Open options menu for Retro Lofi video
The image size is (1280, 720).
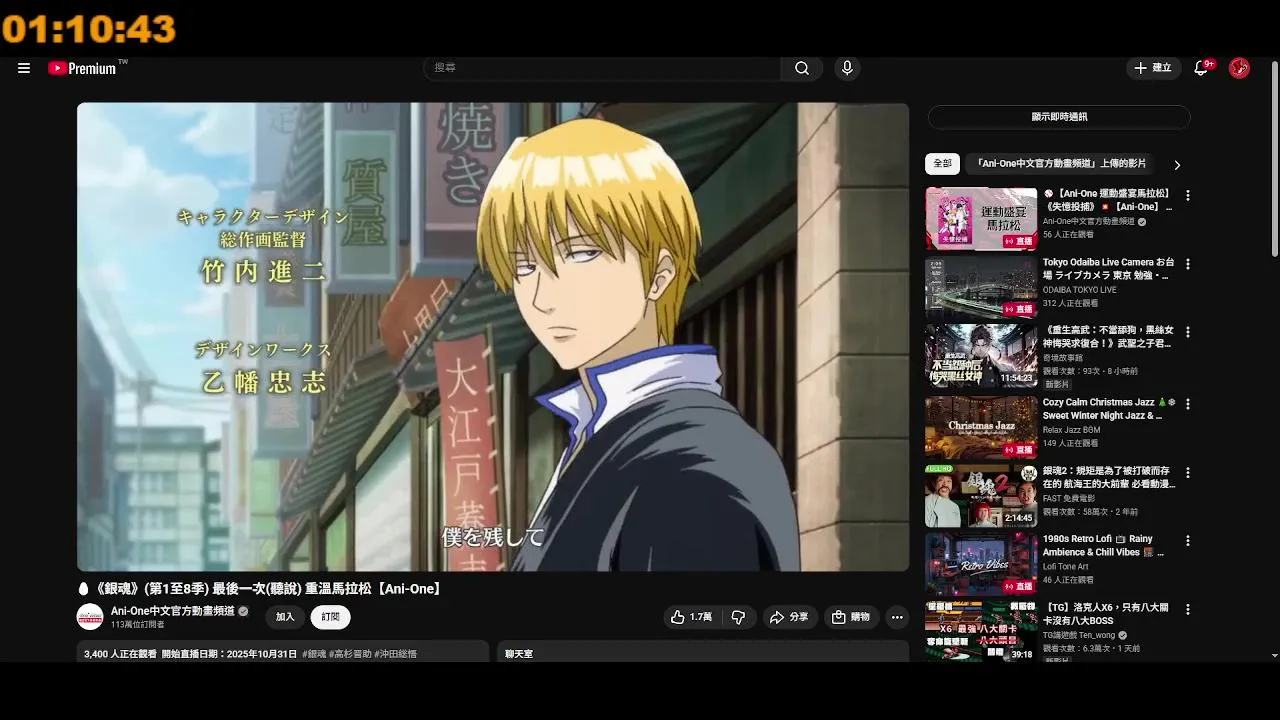coord(1188,540)
